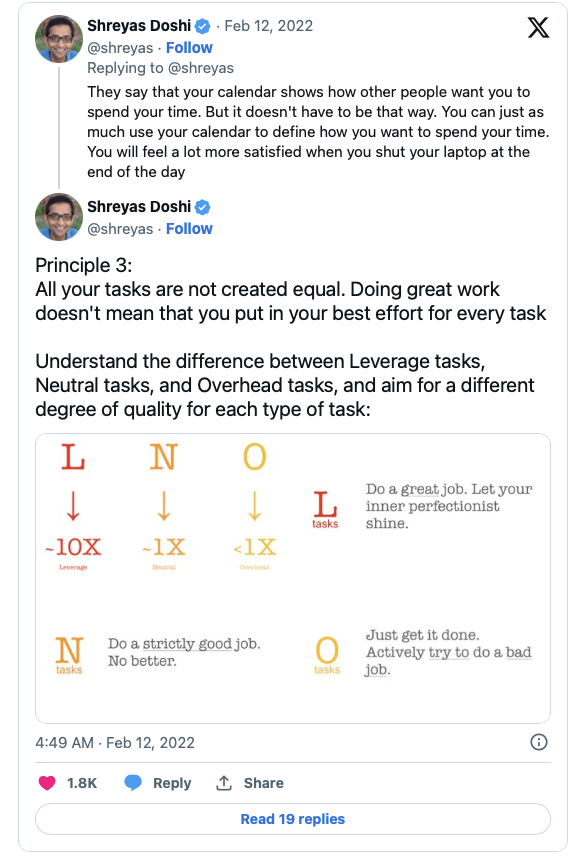The width and height of the screenshot is (573, 860).
Task: Open the tweet info circle icon
Action: [538, 742]
